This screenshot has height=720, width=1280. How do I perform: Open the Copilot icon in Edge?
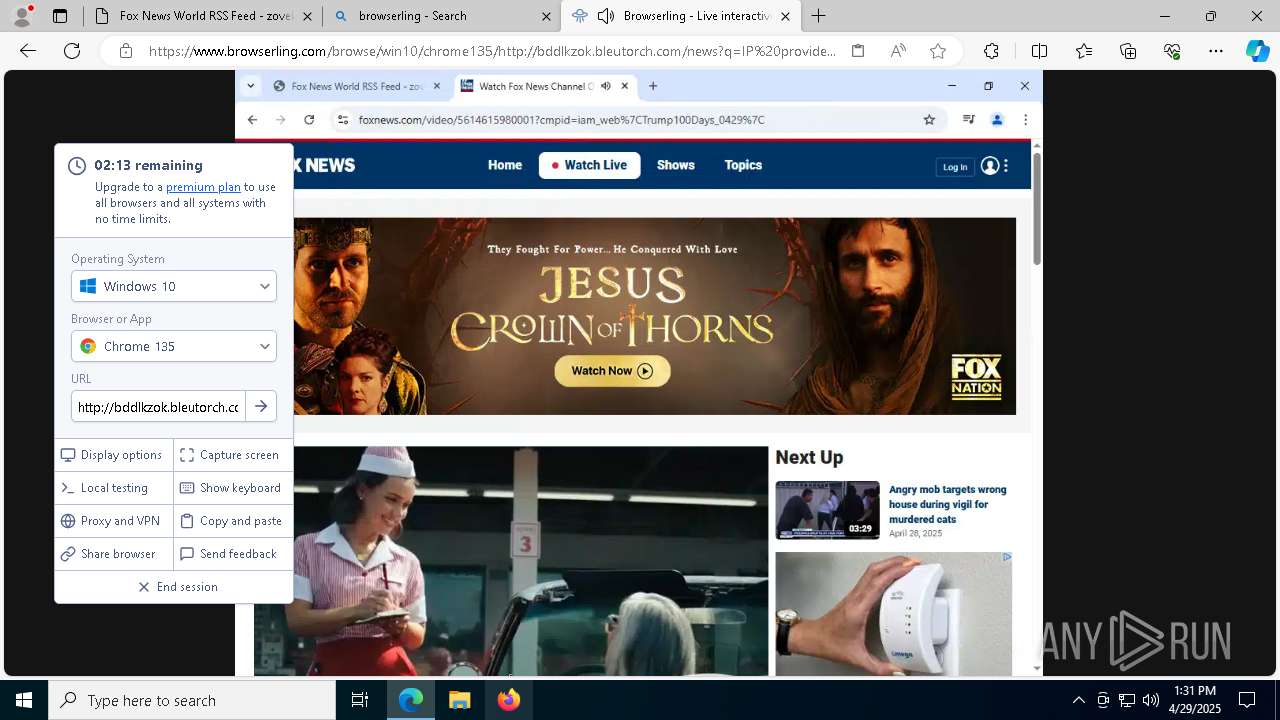click(x=1257, y=51)
